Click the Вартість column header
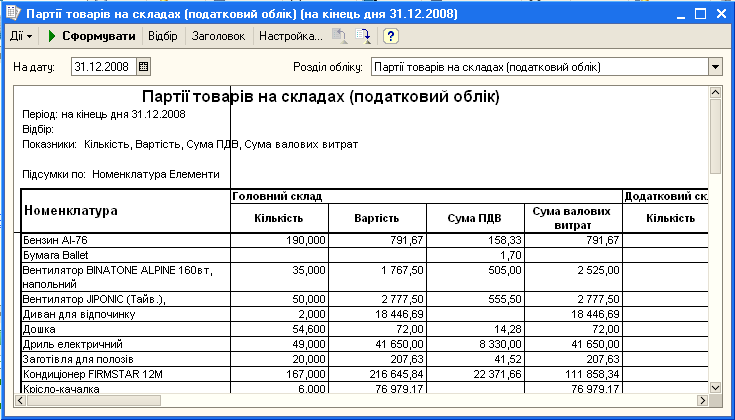The height and width of the screenshot is (420, 735). (x=377, y=218)
